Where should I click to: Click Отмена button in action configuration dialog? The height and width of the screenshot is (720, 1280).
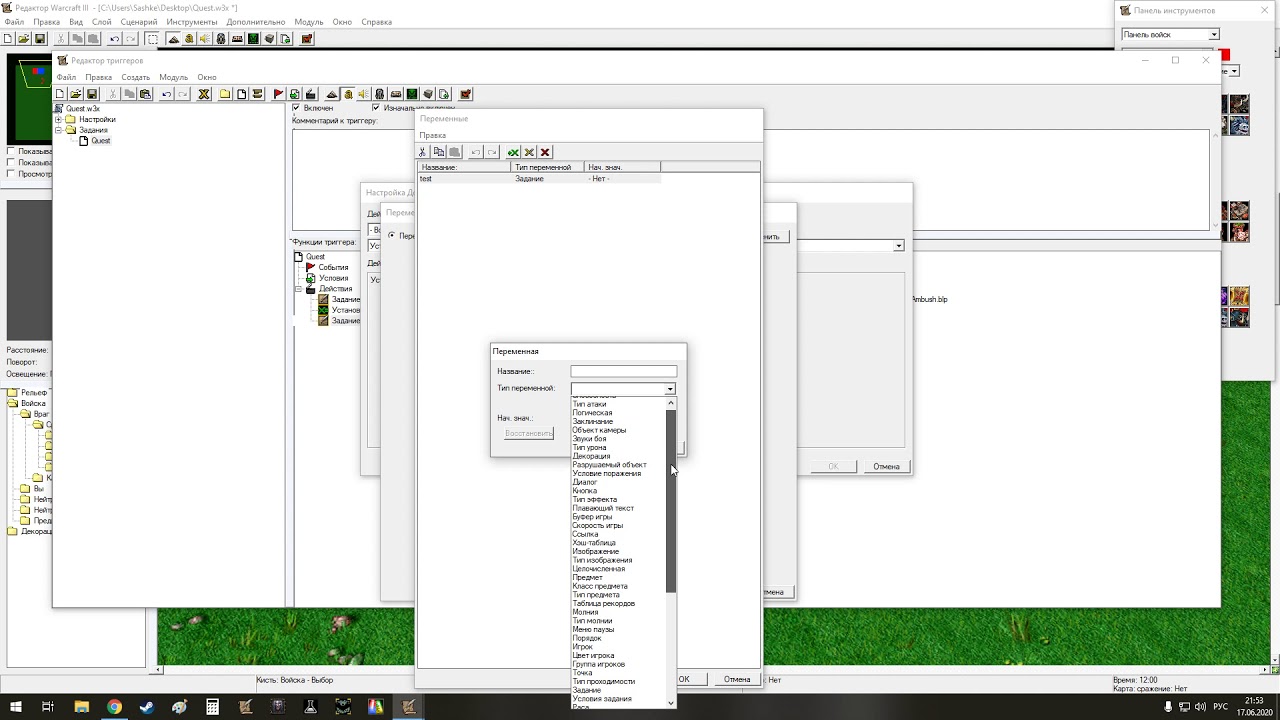[x=886, y=466]
